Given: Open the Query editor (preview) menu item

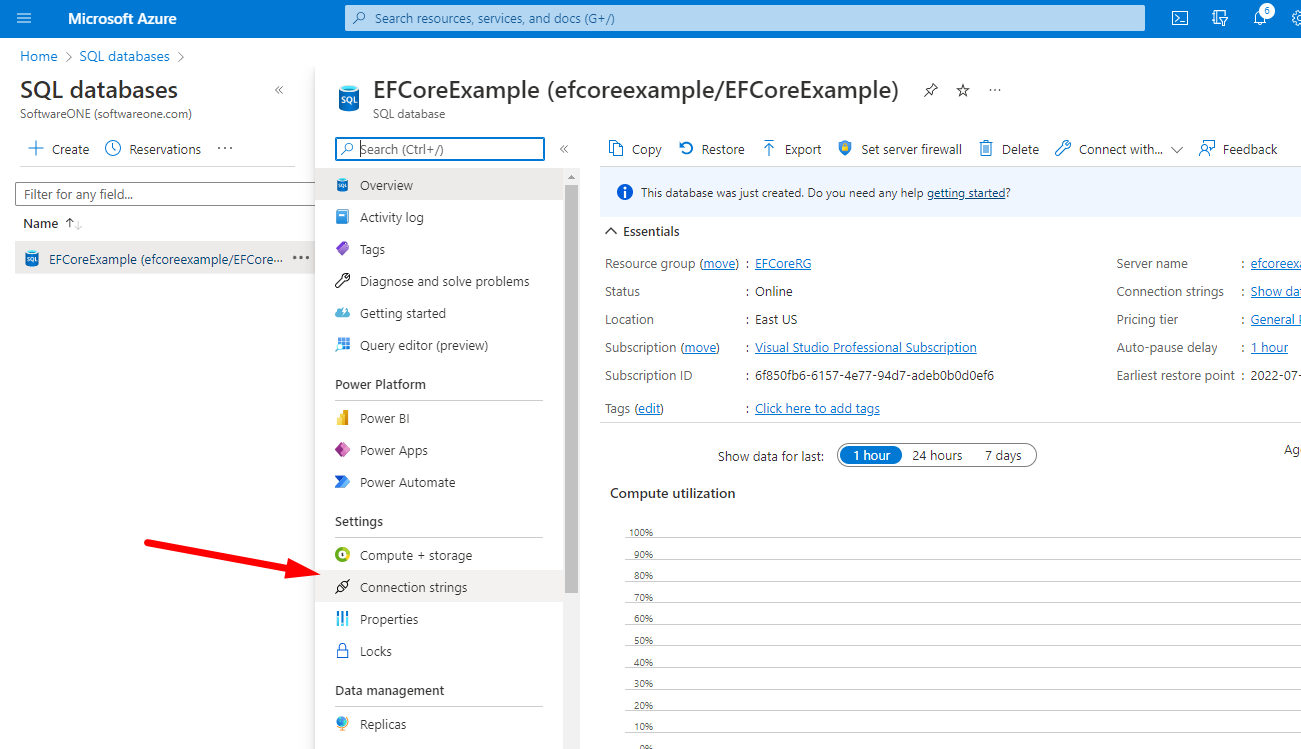Looking at the screenshot, I should [423, 346].
